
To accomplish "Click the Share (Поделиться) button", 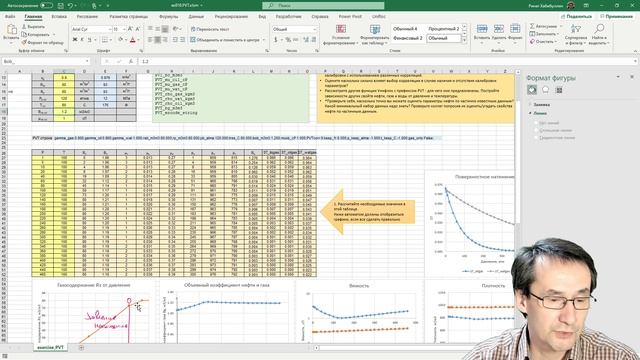I will point(576,16).
